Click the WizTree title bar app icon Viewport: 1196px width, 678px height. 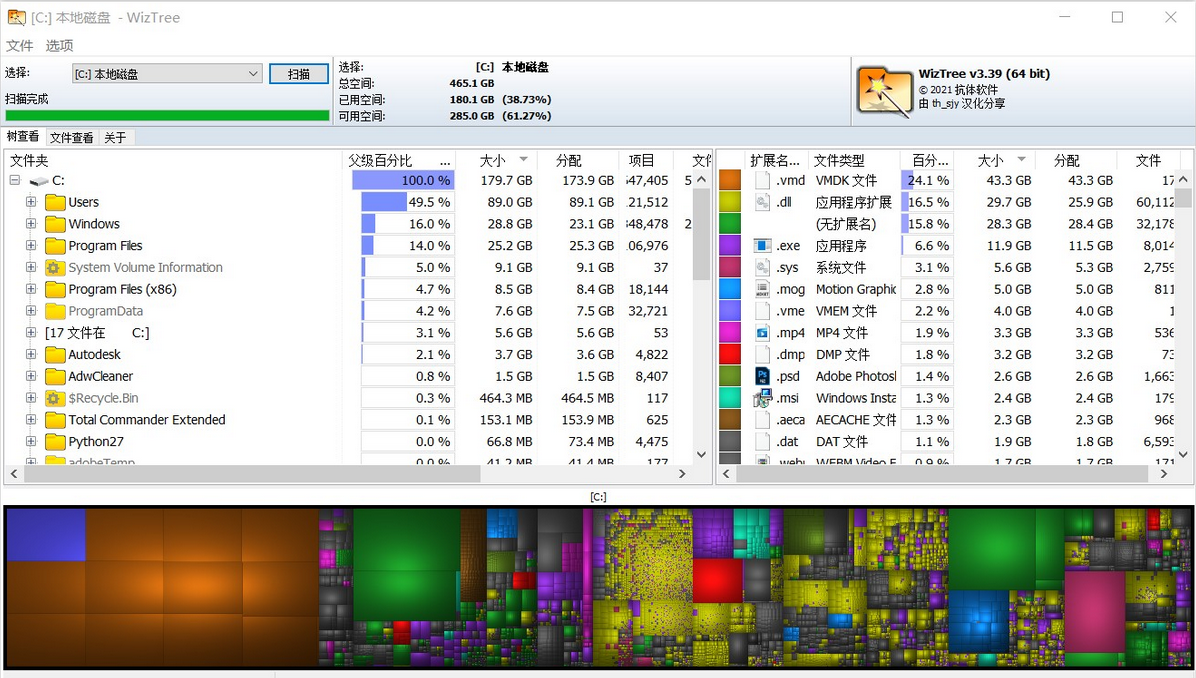[x=16, y=17]
